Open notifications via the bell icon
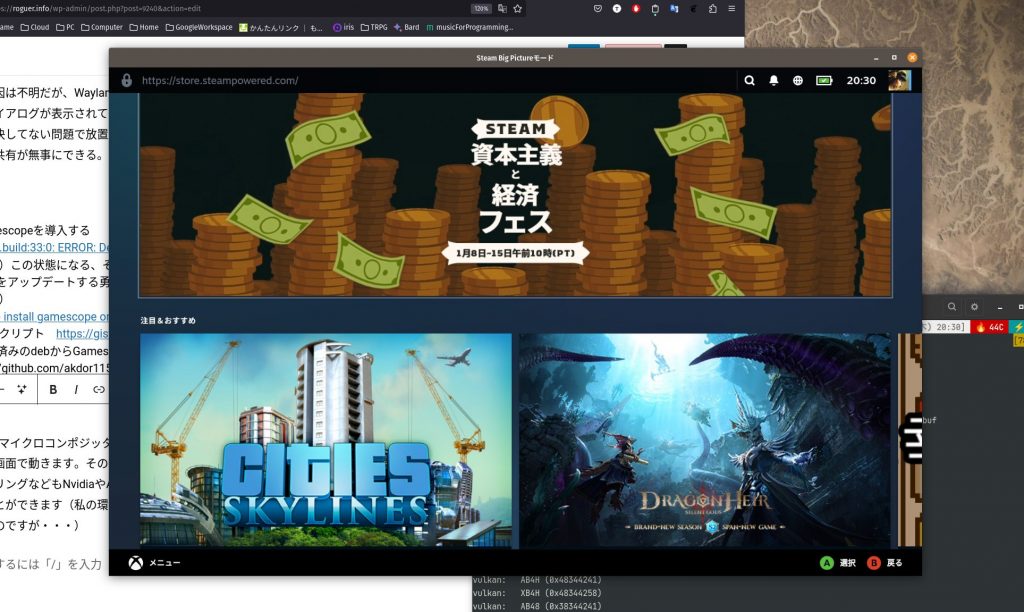Viewport: 1024px width, 612px height. coord(774,80)
